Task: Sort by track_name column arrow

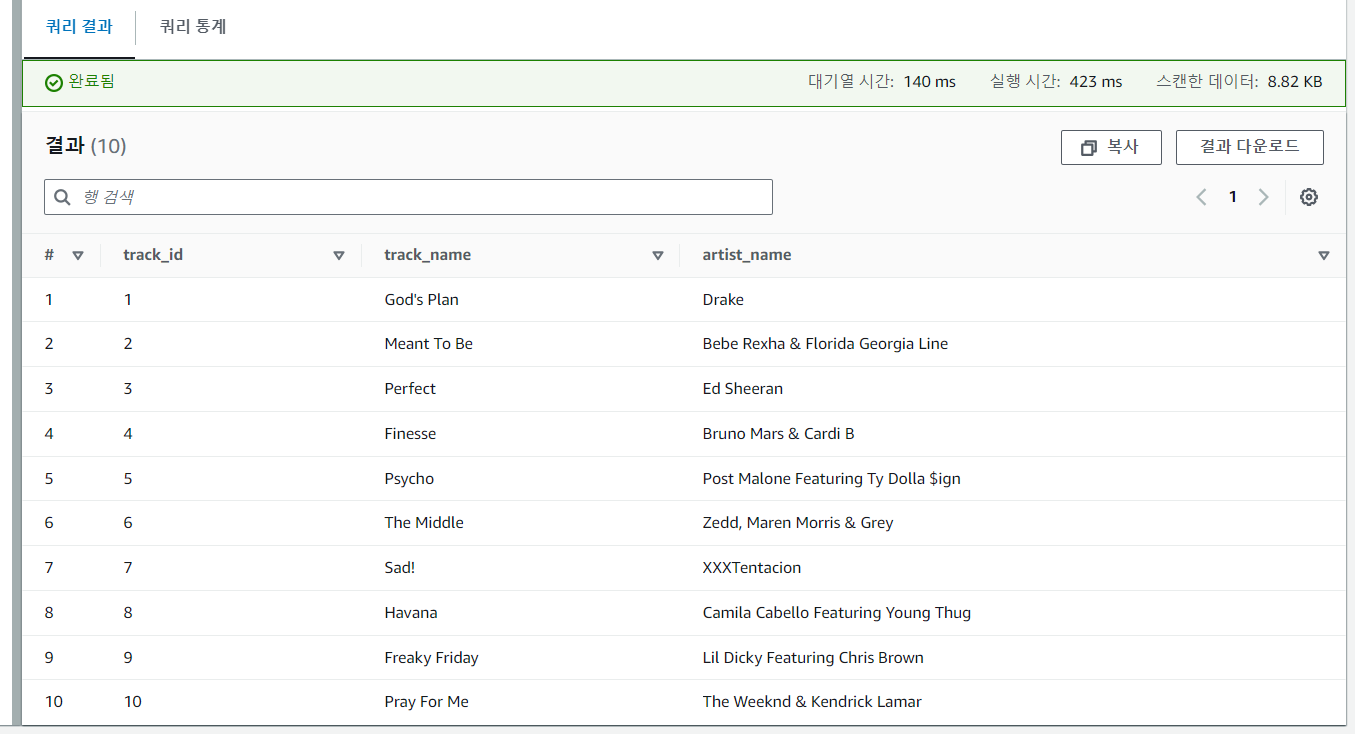Action: coord(658,255)
